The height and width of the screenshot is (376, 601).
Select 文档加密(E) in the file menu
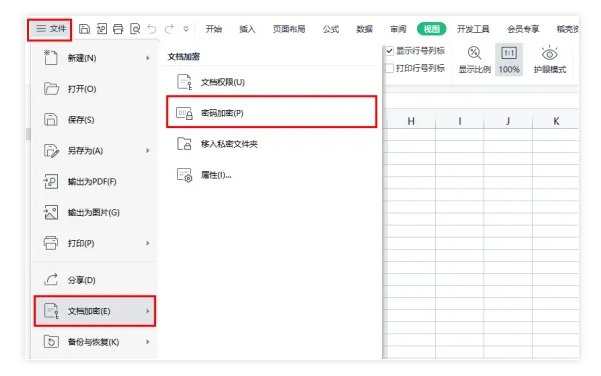tap(95, 311)
